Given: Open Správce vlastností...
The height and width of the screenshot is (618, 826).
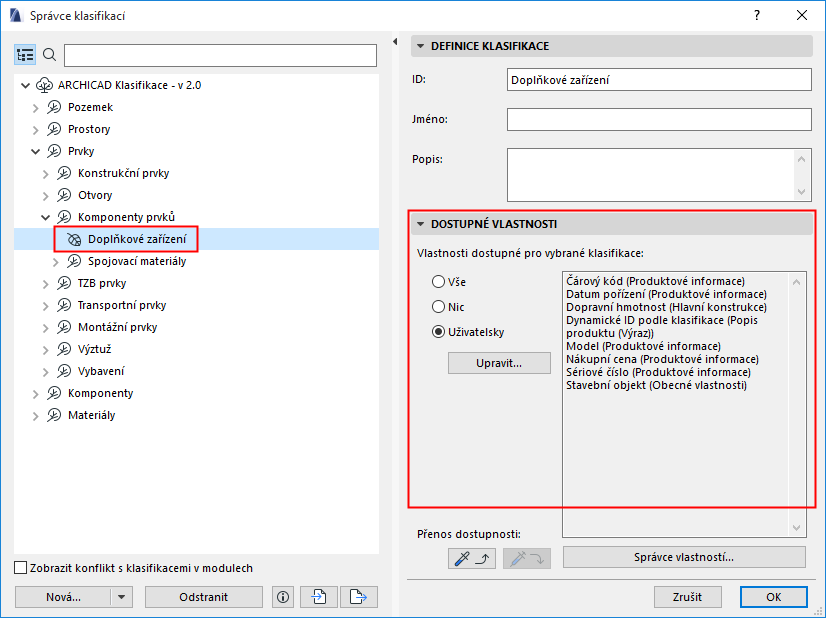Looking at the screenshot, I should pos(684,557).
